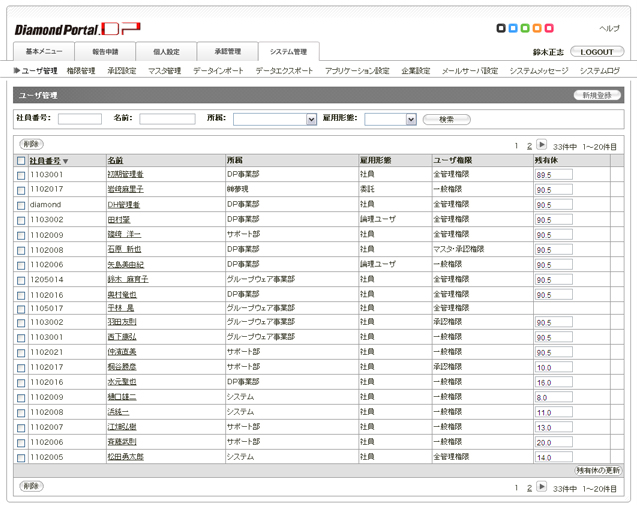637x505 pixels.
Task: Toggle the select-all checkbox in table header
Action: [21, 161]
